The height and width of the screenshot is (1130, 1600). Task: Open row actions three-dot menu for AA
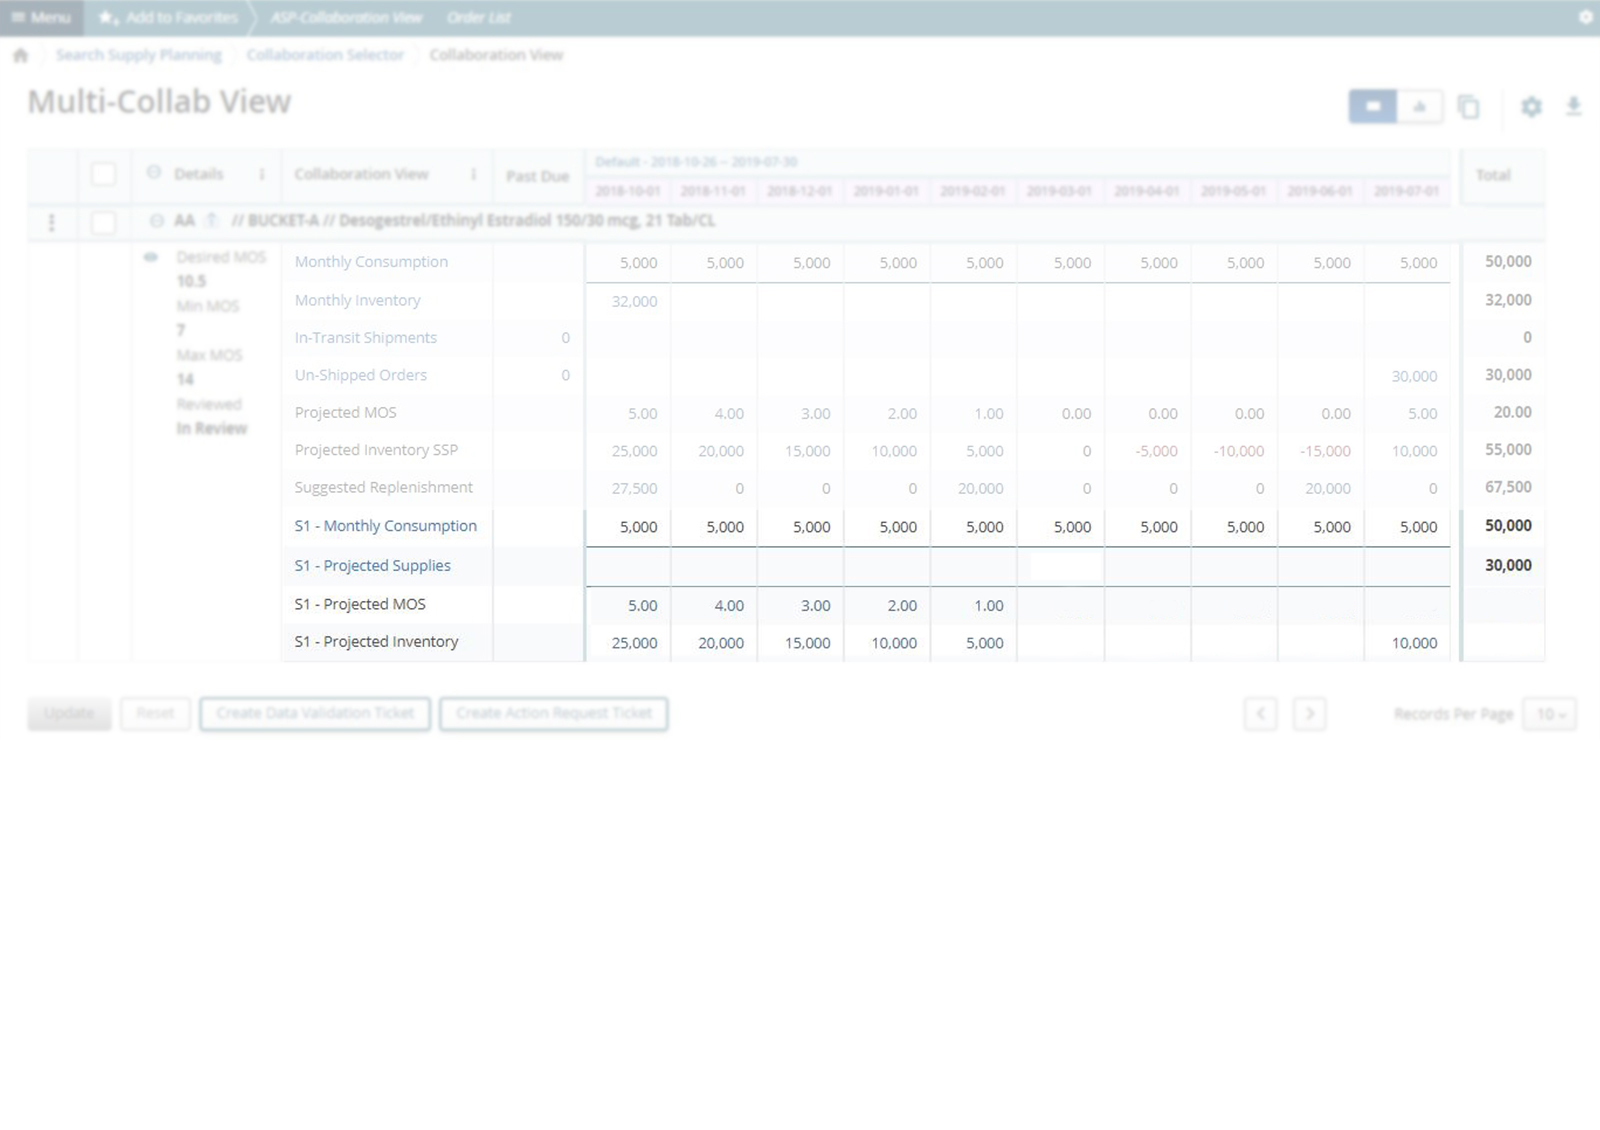(52, 222)
